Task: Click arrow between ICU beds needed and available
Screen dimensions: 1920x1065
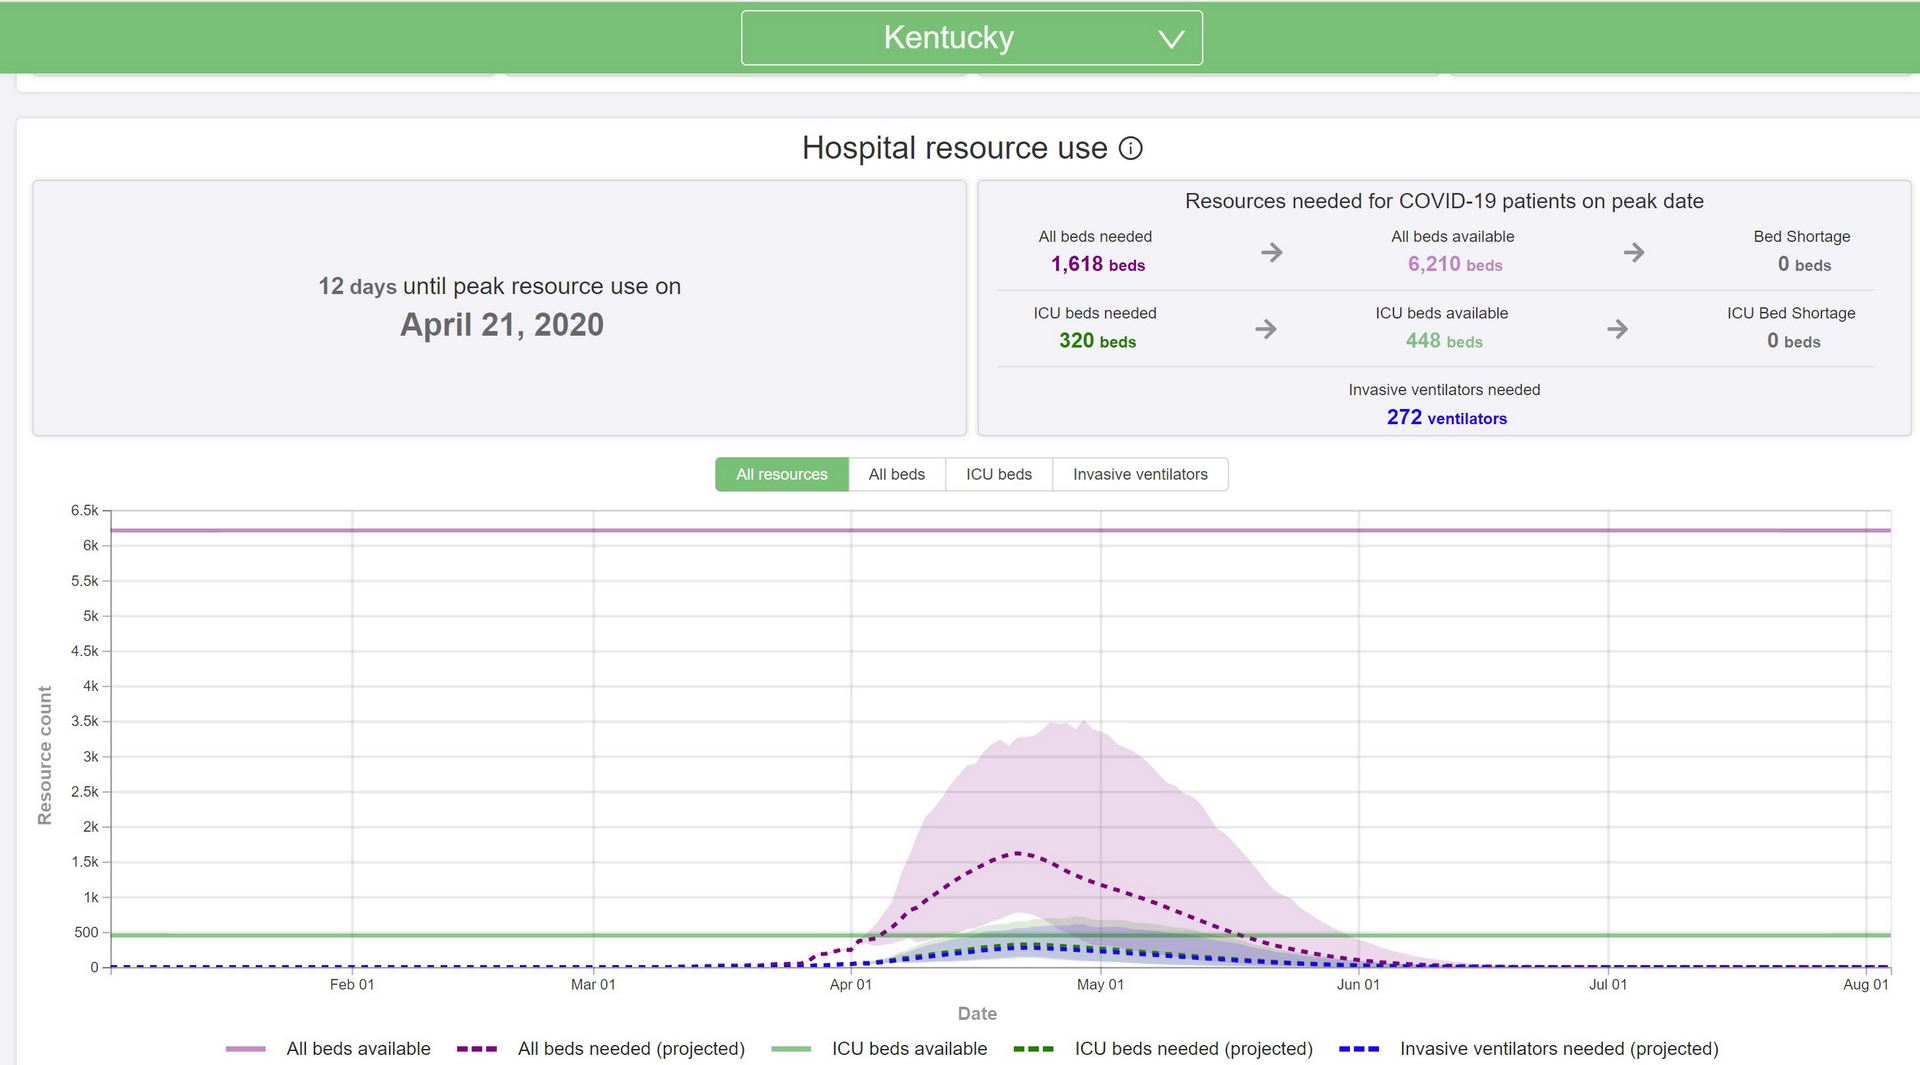Action: (x=1266, y=329)
